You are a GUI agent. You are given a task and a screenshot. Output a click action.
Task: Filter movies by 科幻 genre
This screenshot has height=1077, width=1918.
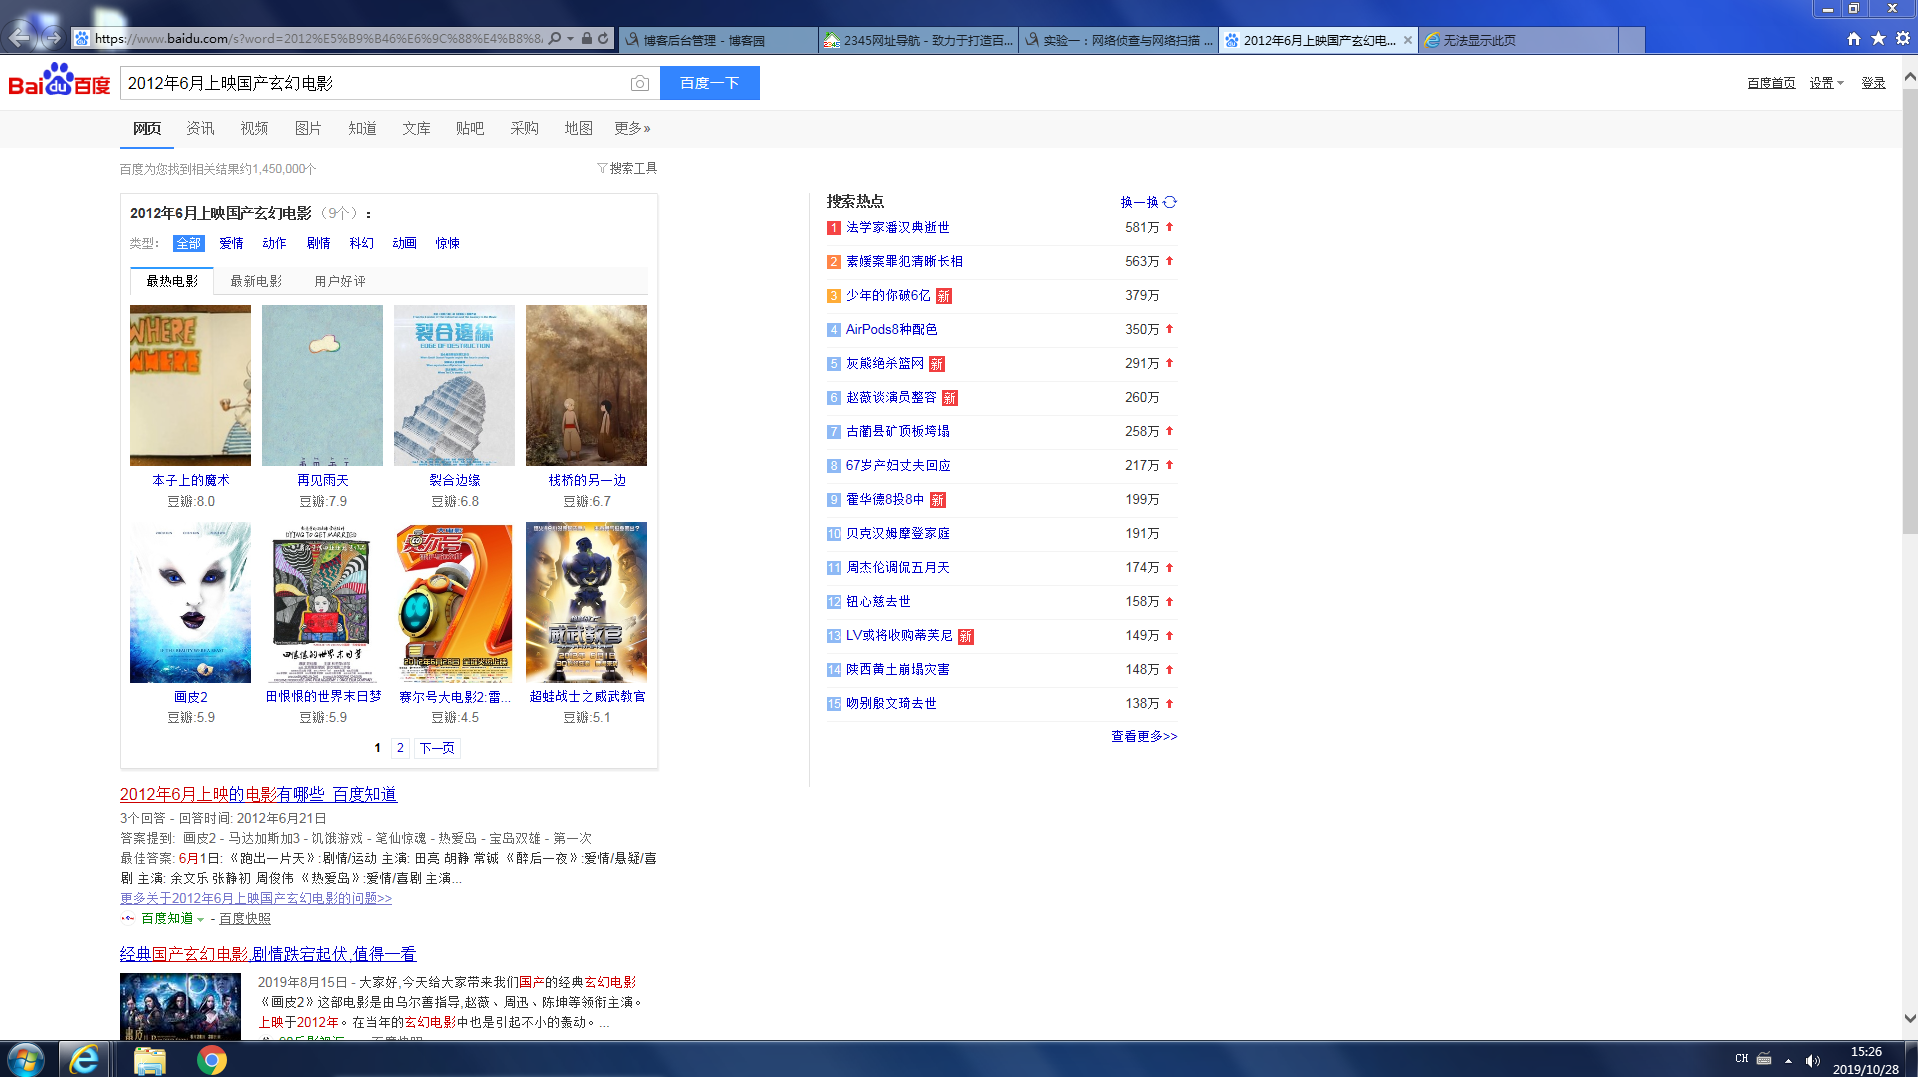click(x=361, y=243)
